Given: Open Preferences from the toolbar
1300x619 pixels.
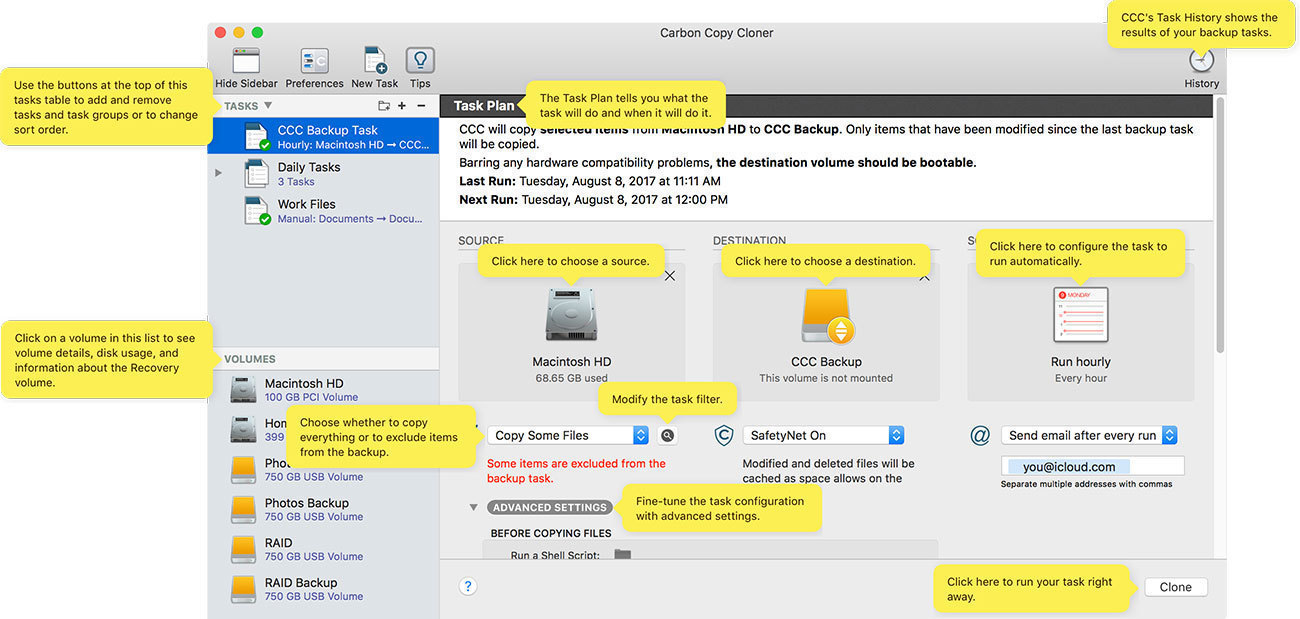Looking at the screenshot, I should (314, 61).
